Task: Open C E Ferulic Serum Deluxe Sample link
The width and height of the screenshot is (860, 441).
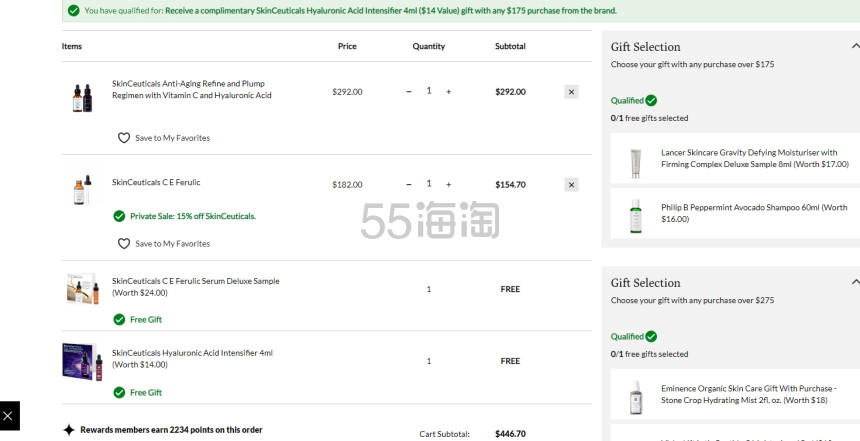Action: (195, 287)
